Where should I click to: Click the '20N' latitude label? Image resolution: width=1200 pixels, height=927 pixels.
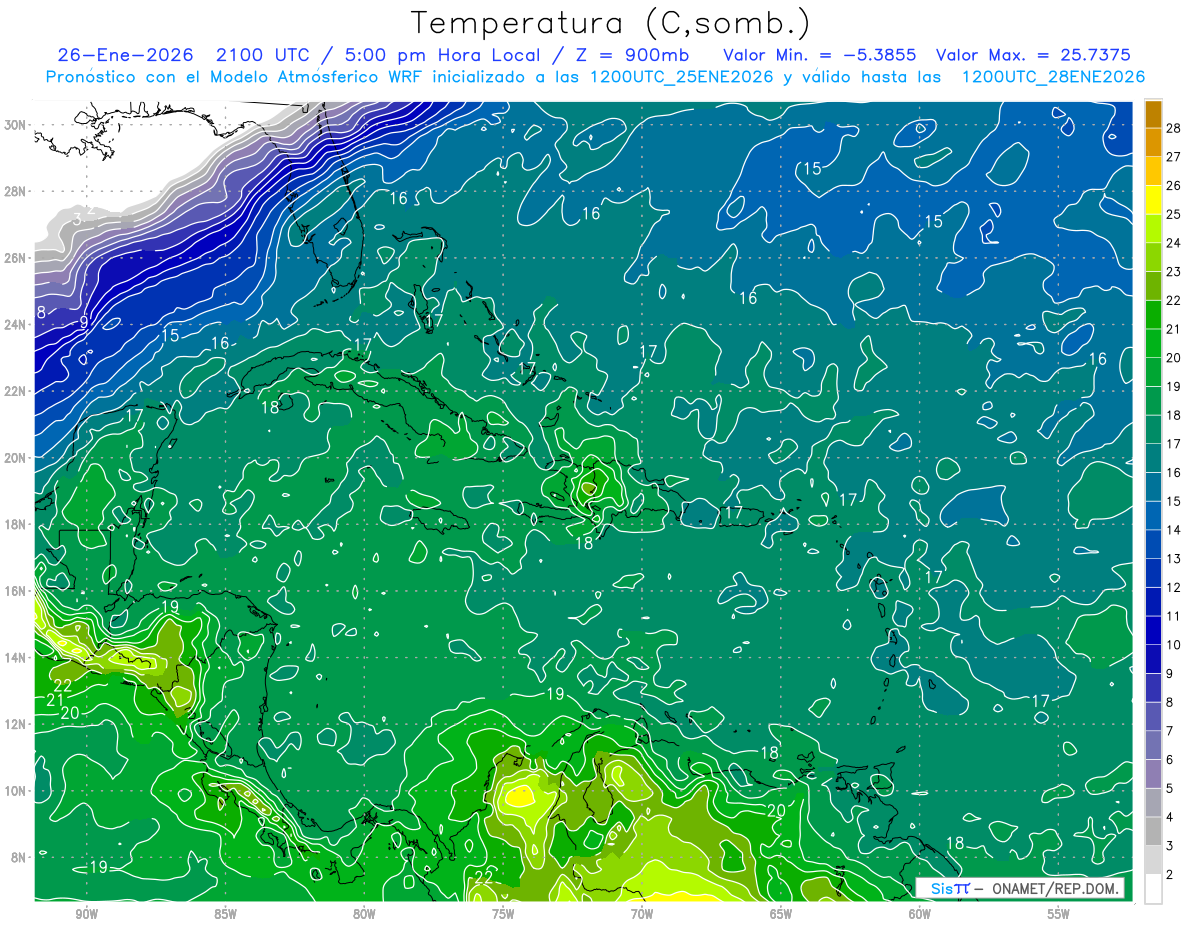17,458
